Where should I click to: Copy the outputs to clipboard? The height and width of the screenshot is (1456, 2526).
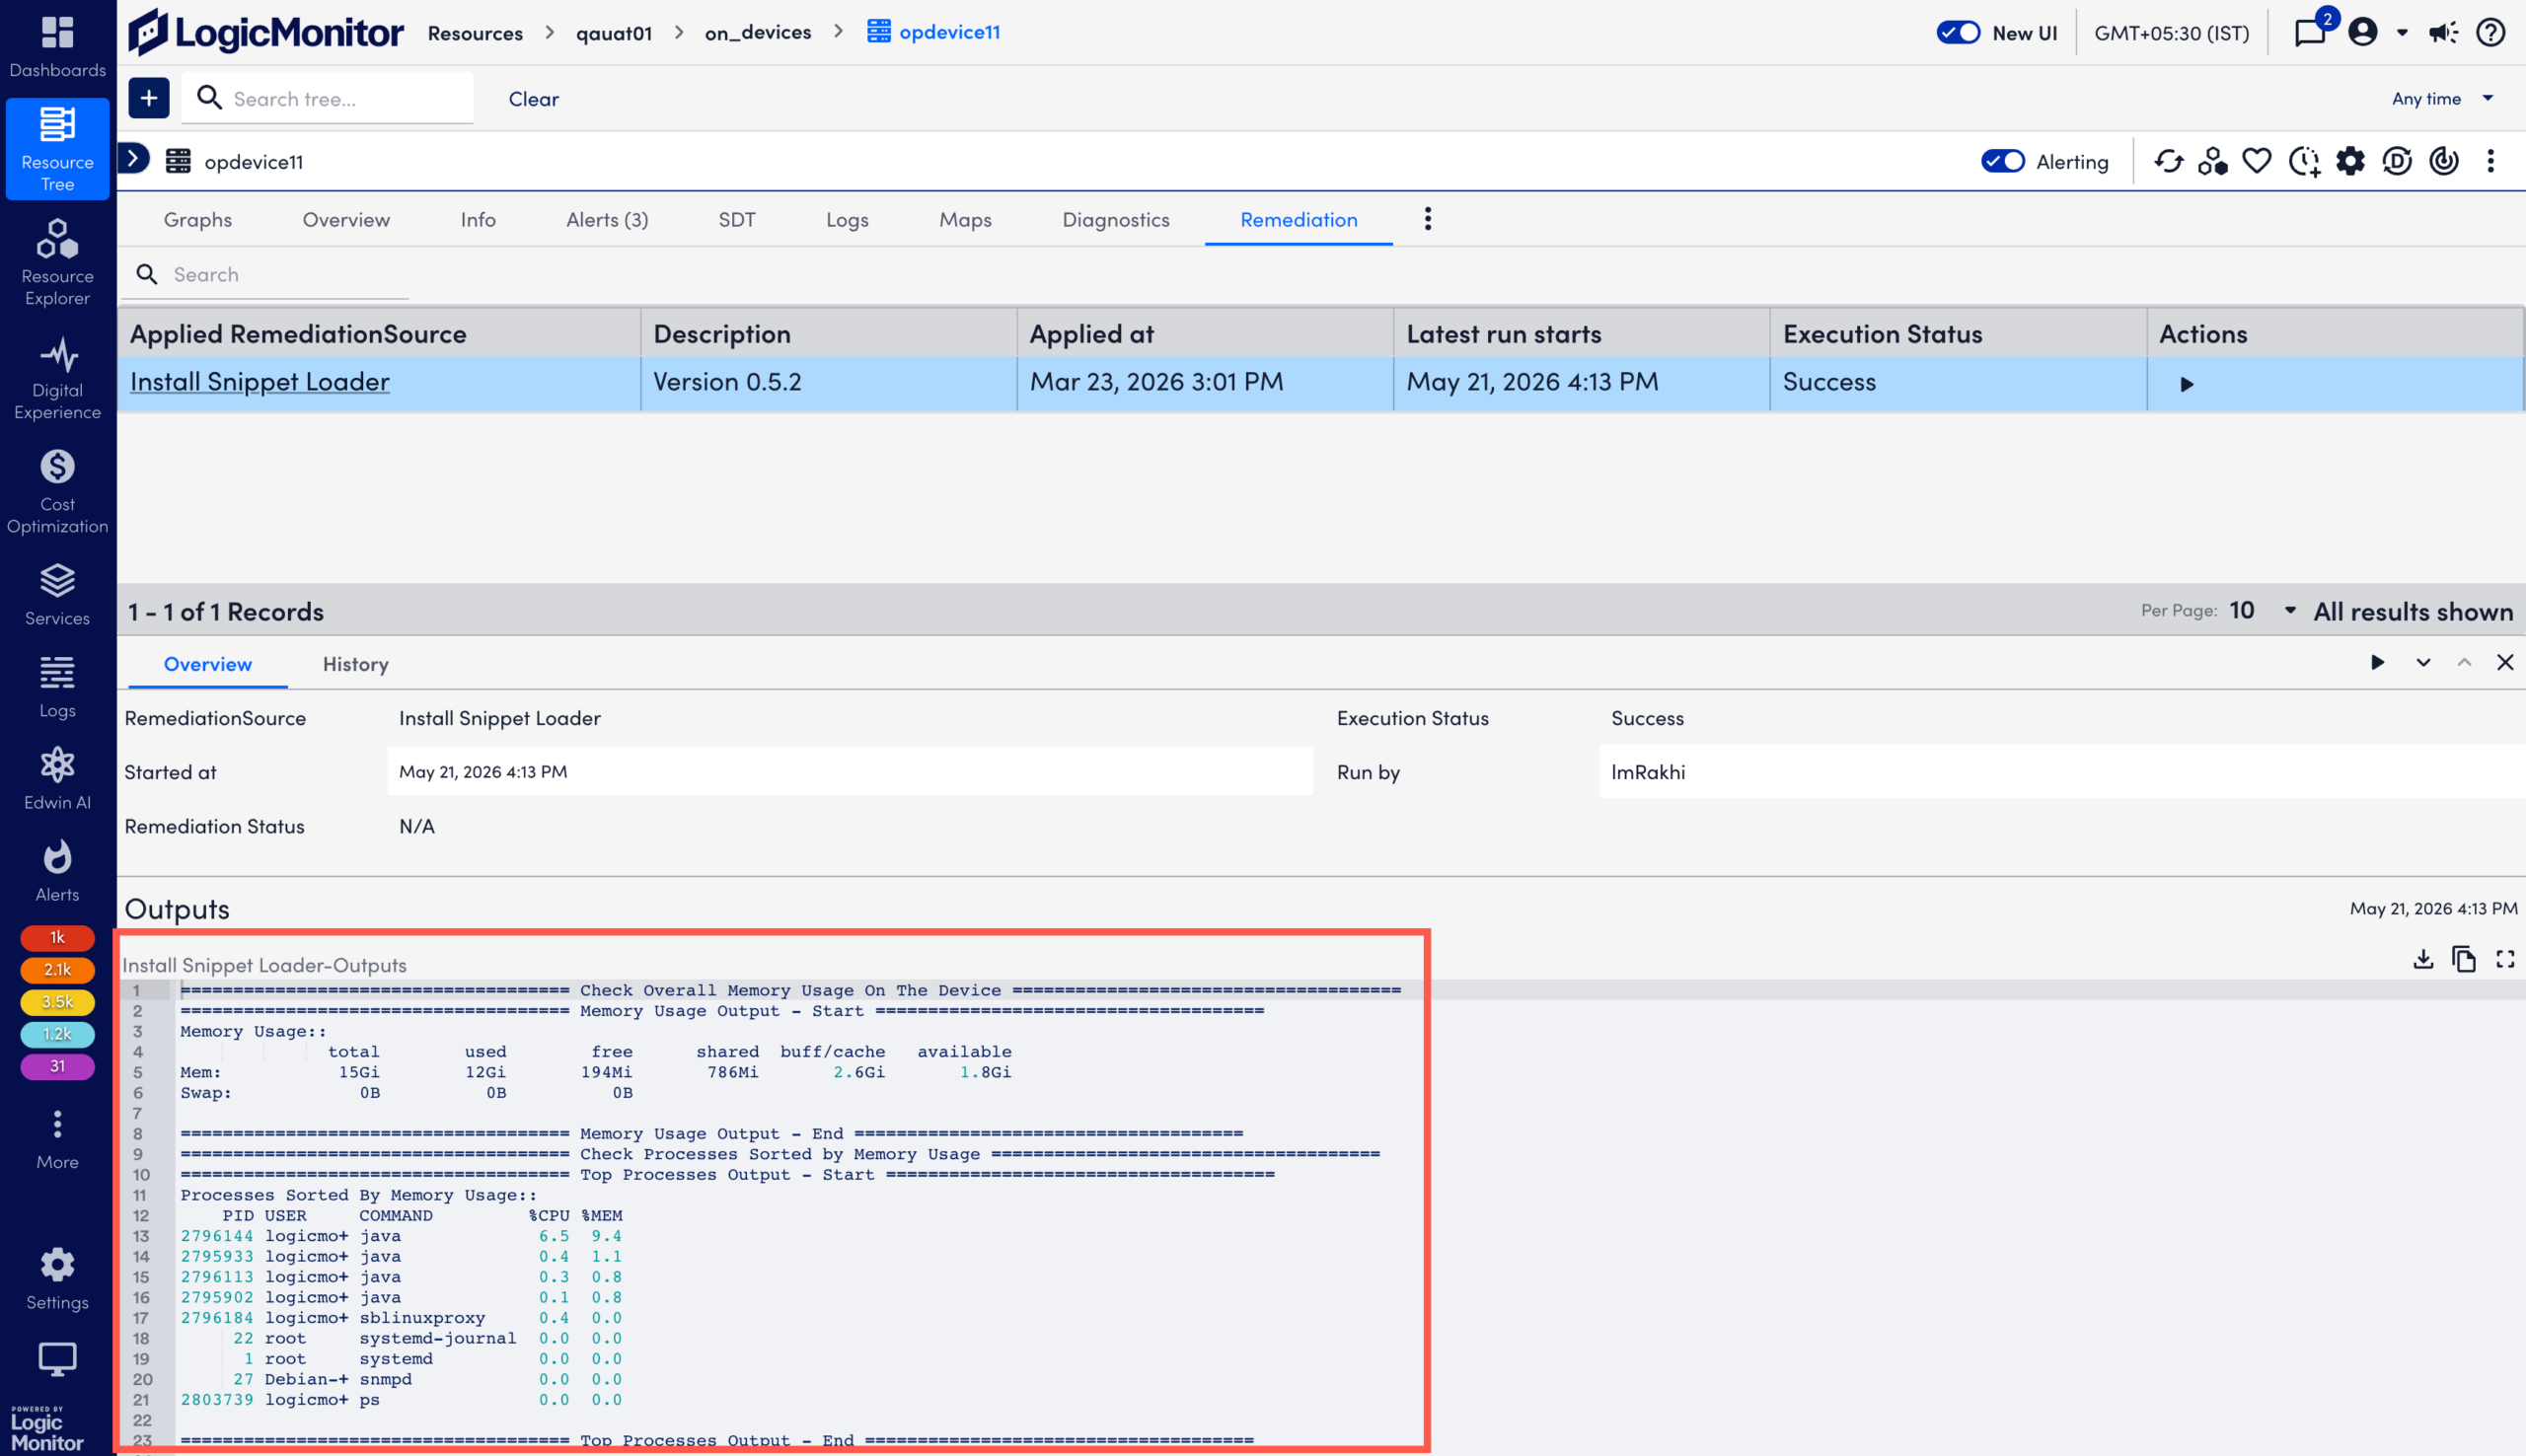click(x=2464, y=959)
